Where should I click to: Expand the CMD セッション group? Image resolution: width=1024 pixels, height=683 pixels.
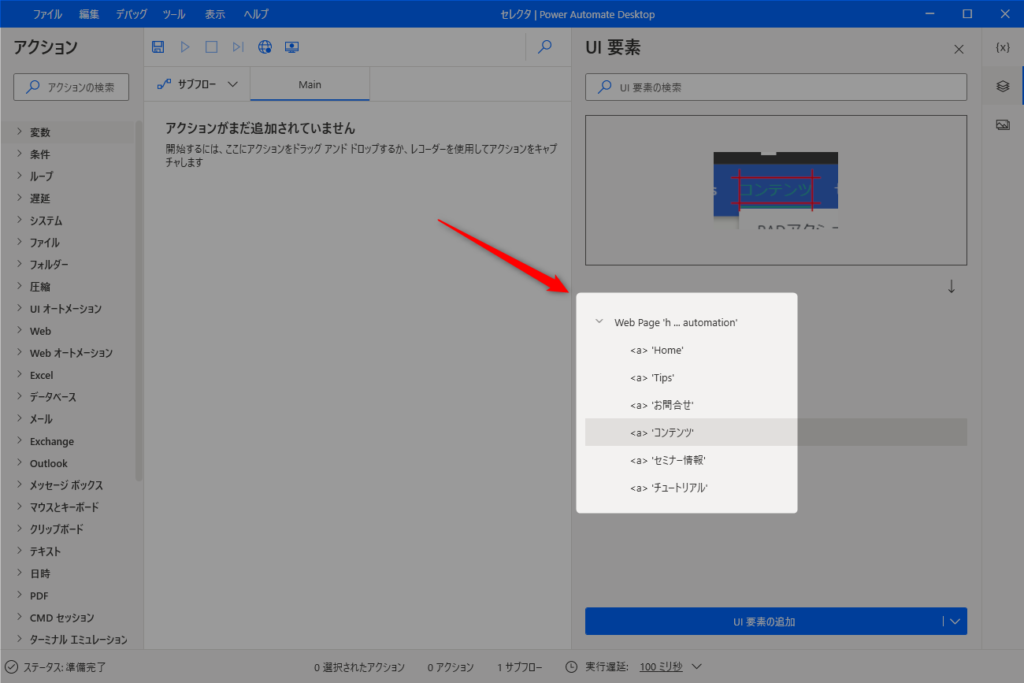[20, 617]
